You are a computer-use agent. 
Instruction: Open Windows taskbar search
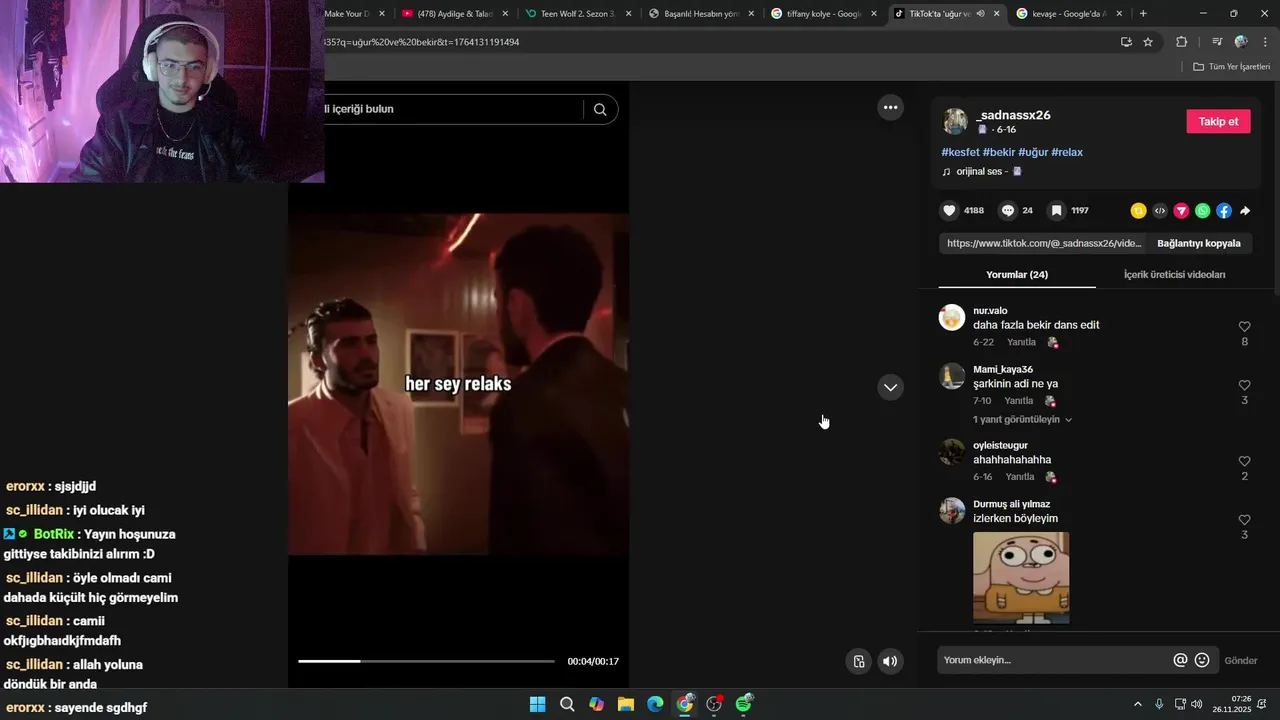567,704
